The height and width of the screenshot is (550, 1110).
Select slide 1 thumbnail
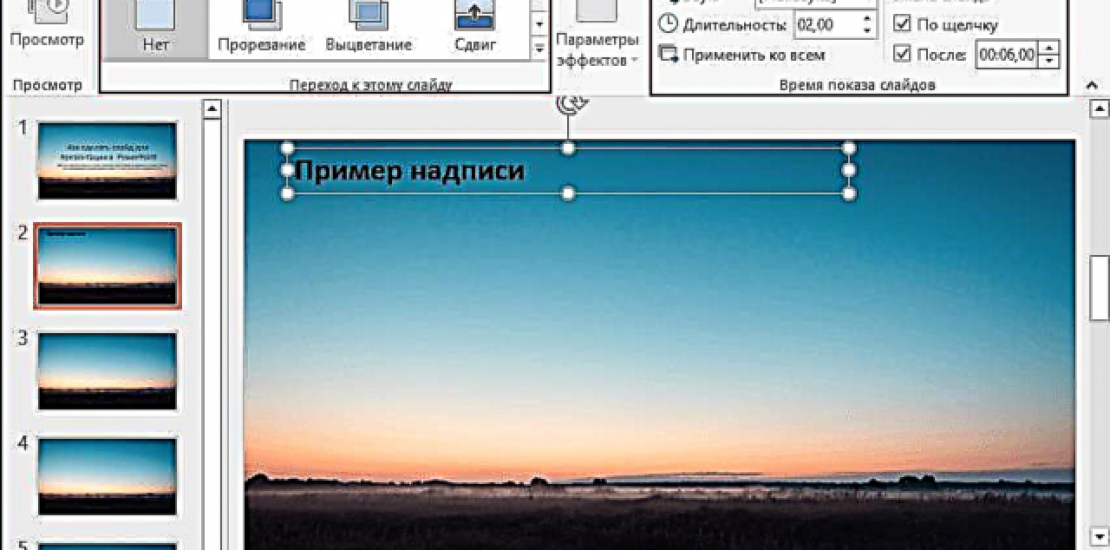point(107,160)
